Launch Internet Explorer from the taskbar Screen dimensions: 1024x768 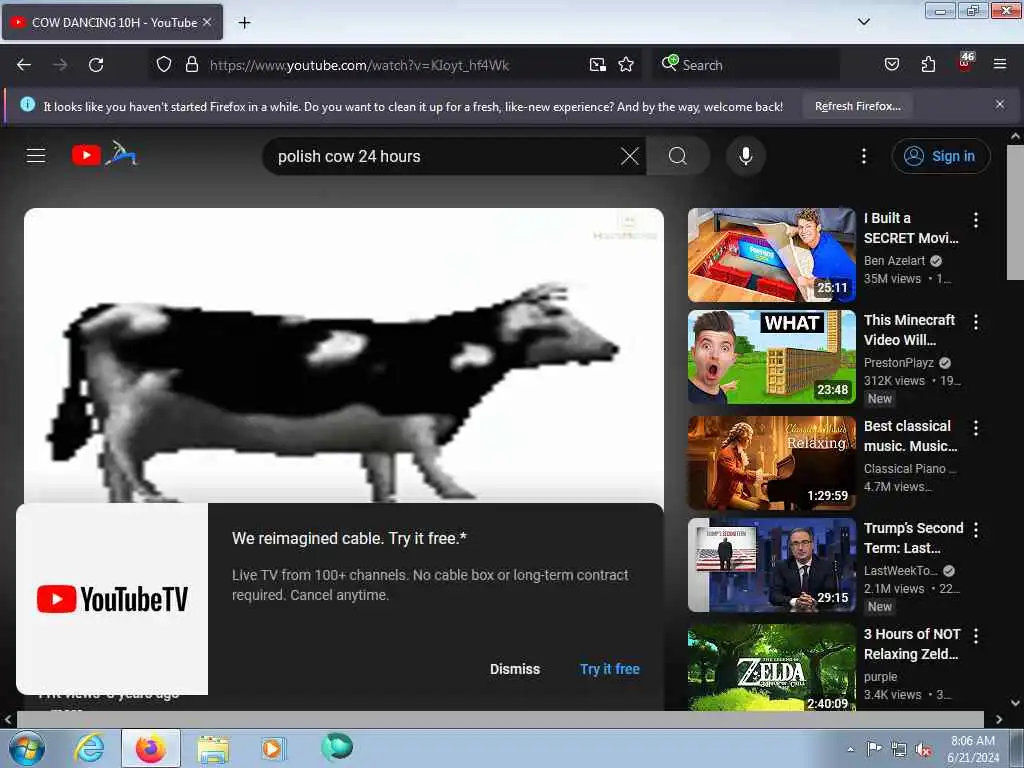(89, 748)
